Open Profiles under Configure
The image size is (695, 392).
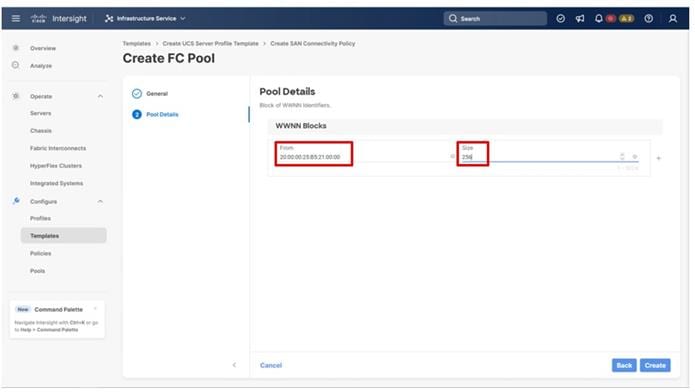pos(40,218)
